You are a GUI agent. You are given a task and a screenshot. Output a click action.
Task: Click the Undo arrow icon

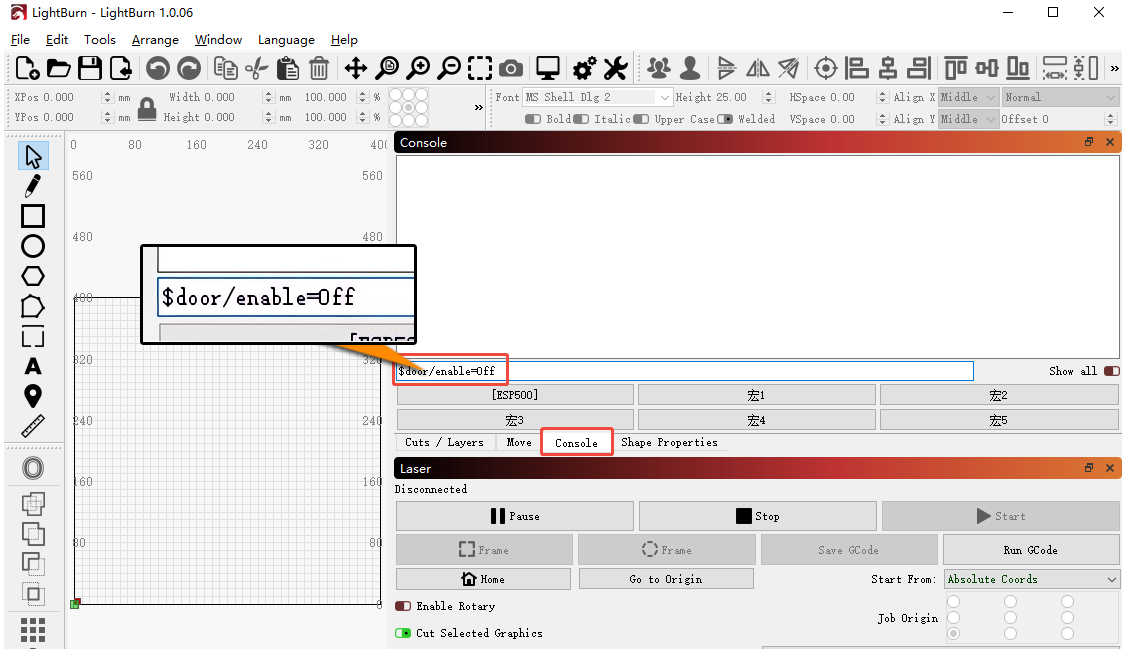click(x=158, y=68)
